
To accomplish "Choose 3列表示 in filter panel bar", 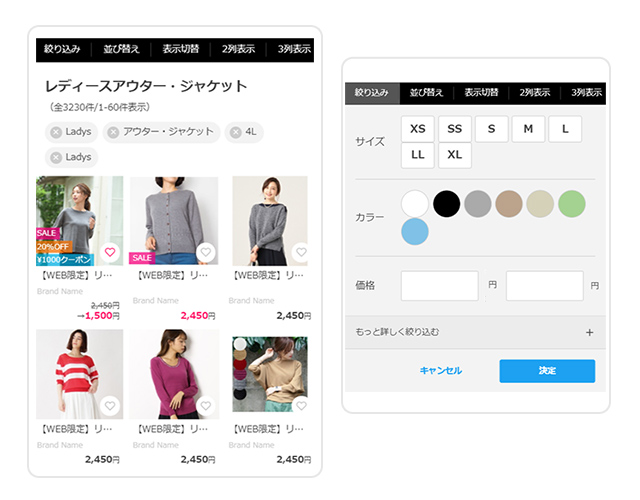I will tap(586, 93).
